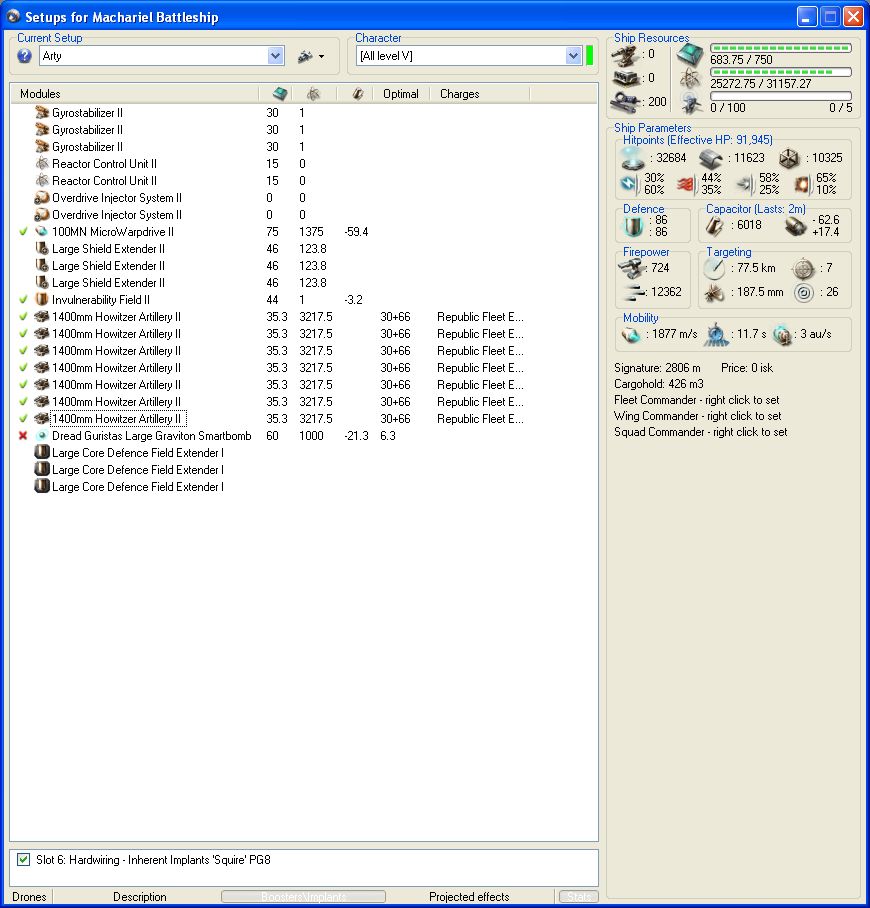This screenshot has height=908, width=870.
Task: Click the structure hitpoints icon showing 10325
Action: (789, 158)
